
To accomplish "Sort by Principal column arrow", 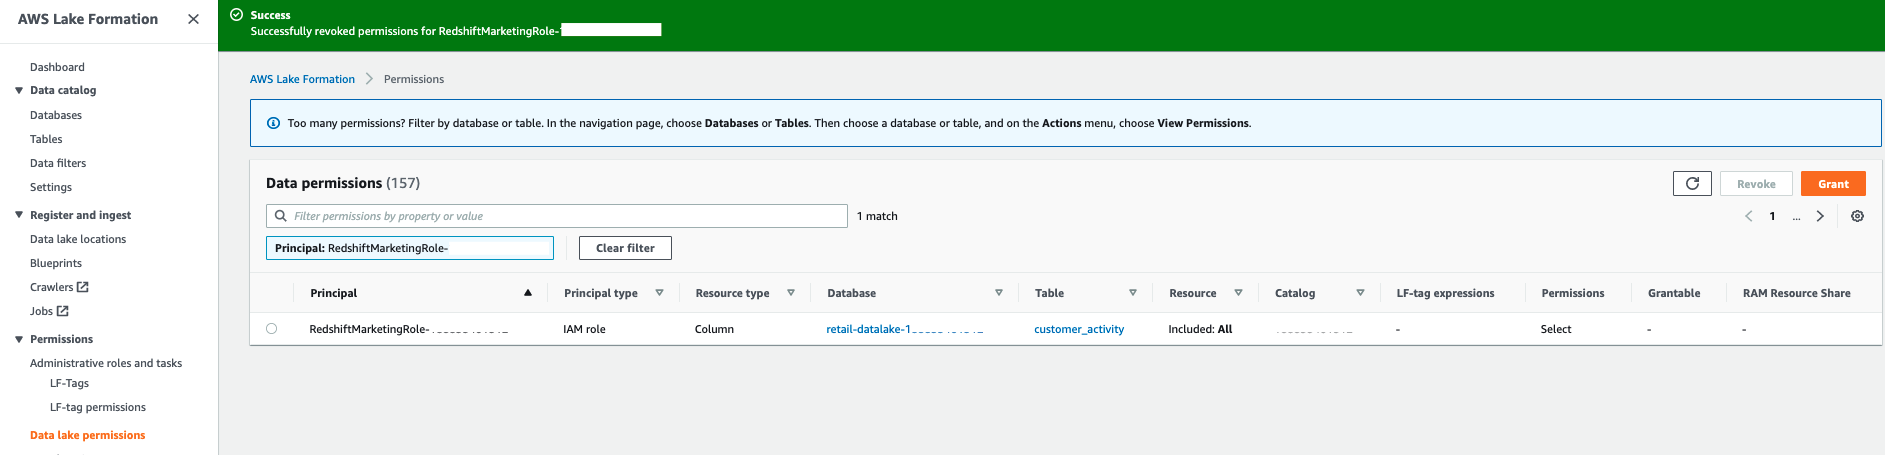I will point(528,293).
